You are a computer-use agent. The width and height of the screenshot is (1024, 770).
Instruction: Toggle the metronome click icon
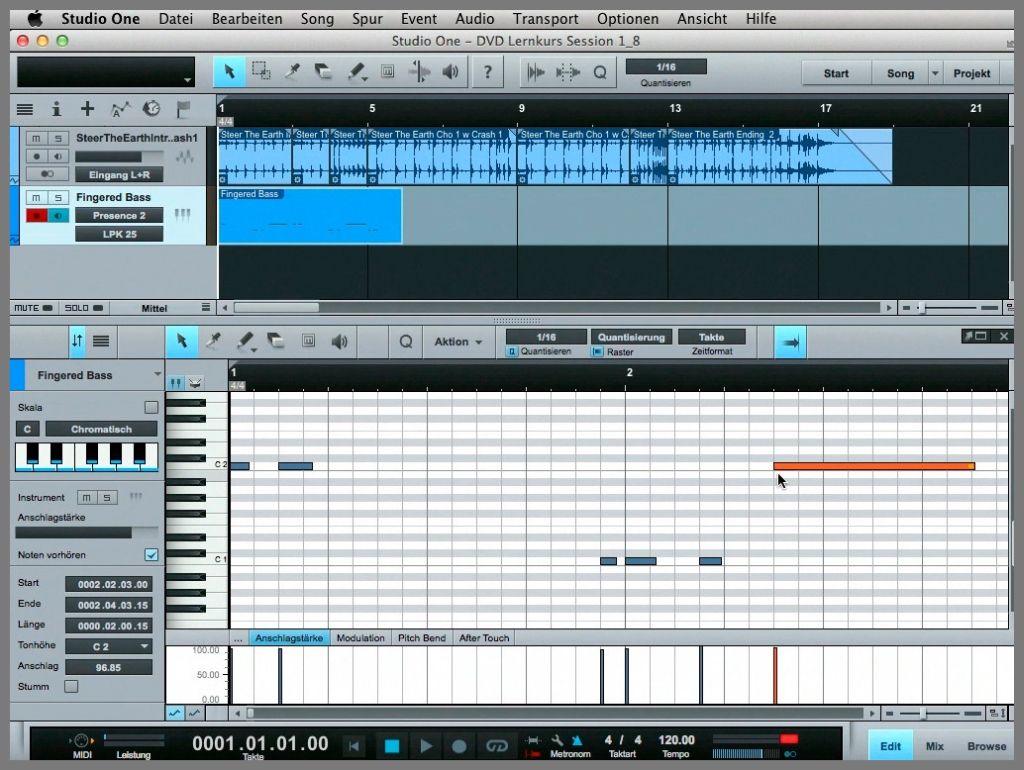(x=577, y=740)
